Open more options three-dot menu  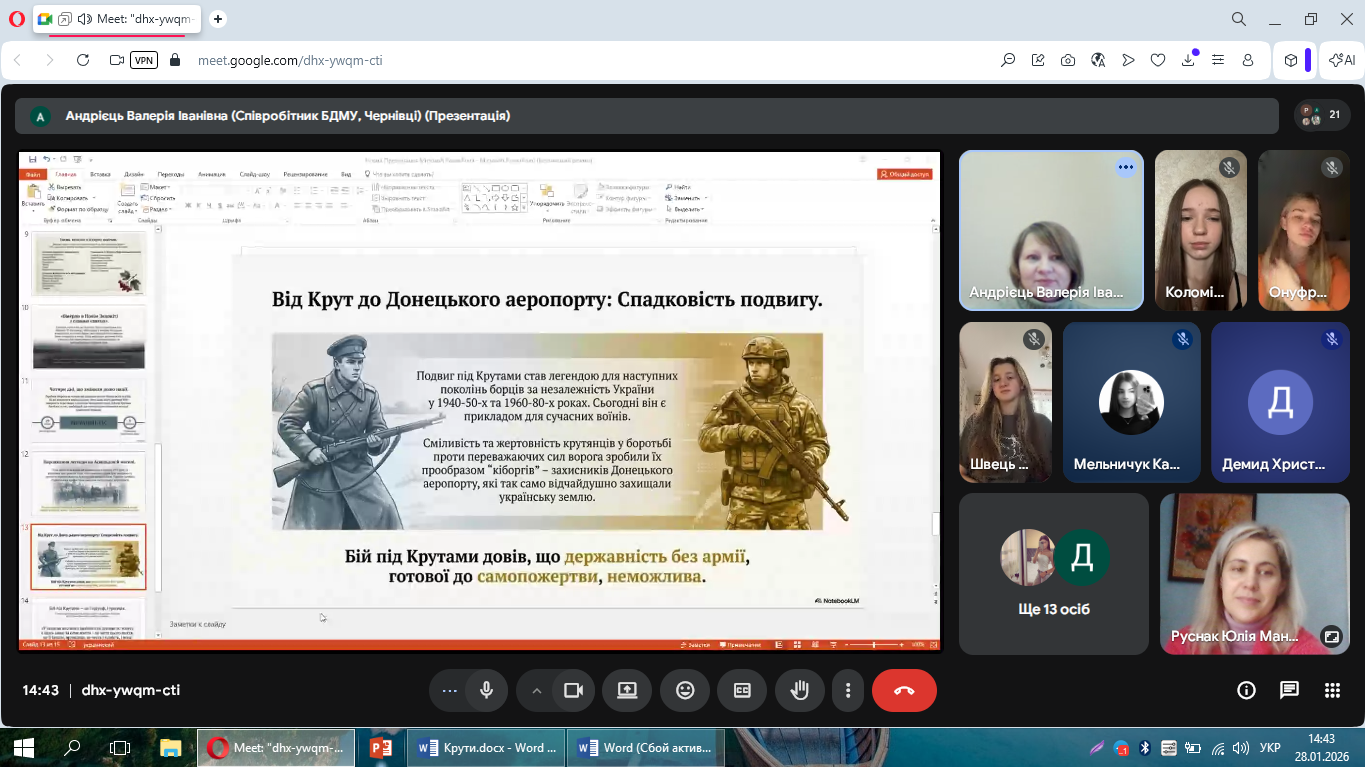(848, 690)
